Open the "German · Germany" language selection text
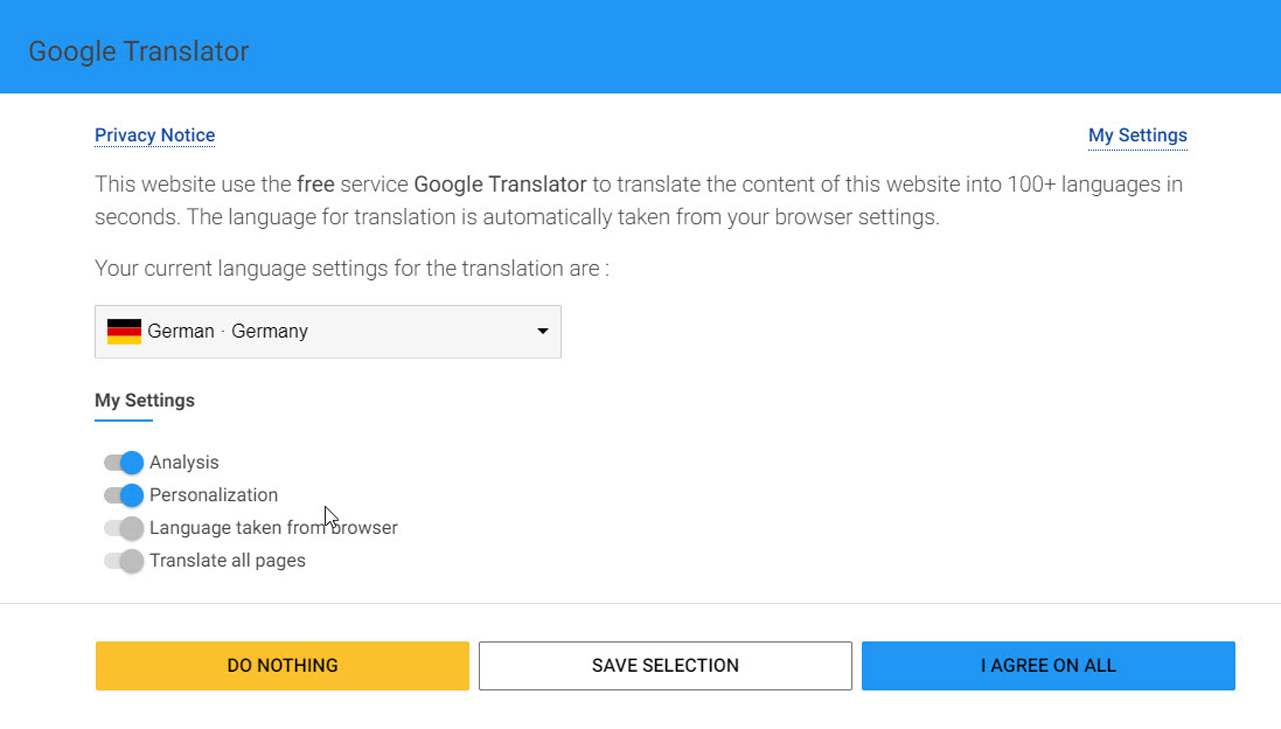 point(227,331)
